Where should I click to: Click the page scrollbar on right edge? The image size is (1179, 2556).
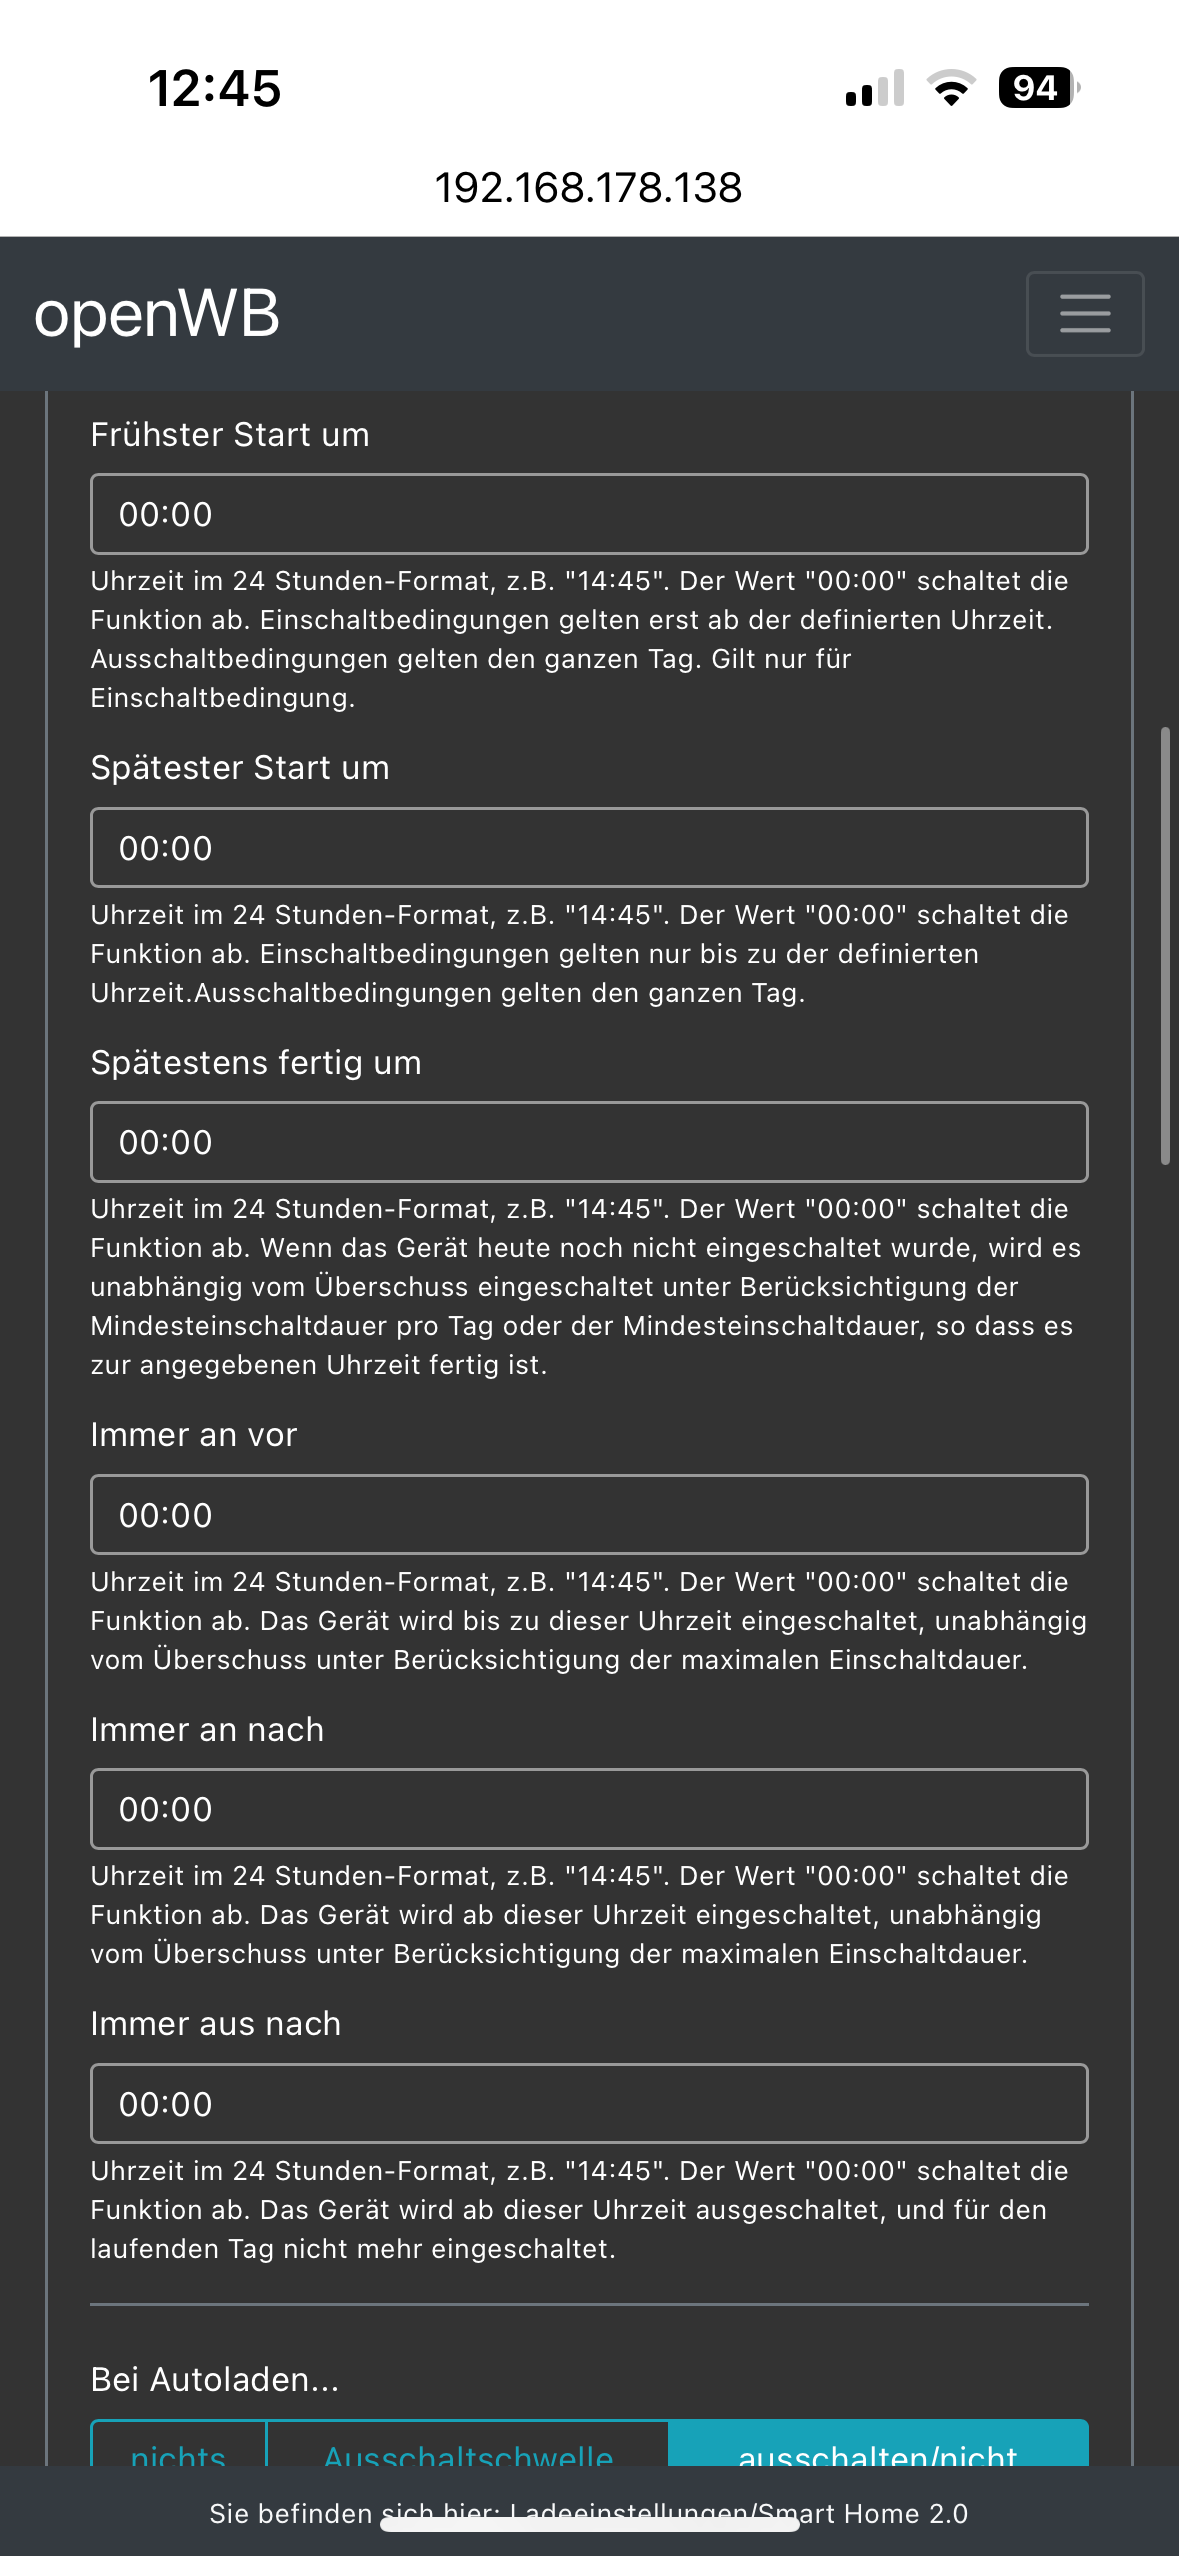pyautogui.click(x=1165, y=946)
